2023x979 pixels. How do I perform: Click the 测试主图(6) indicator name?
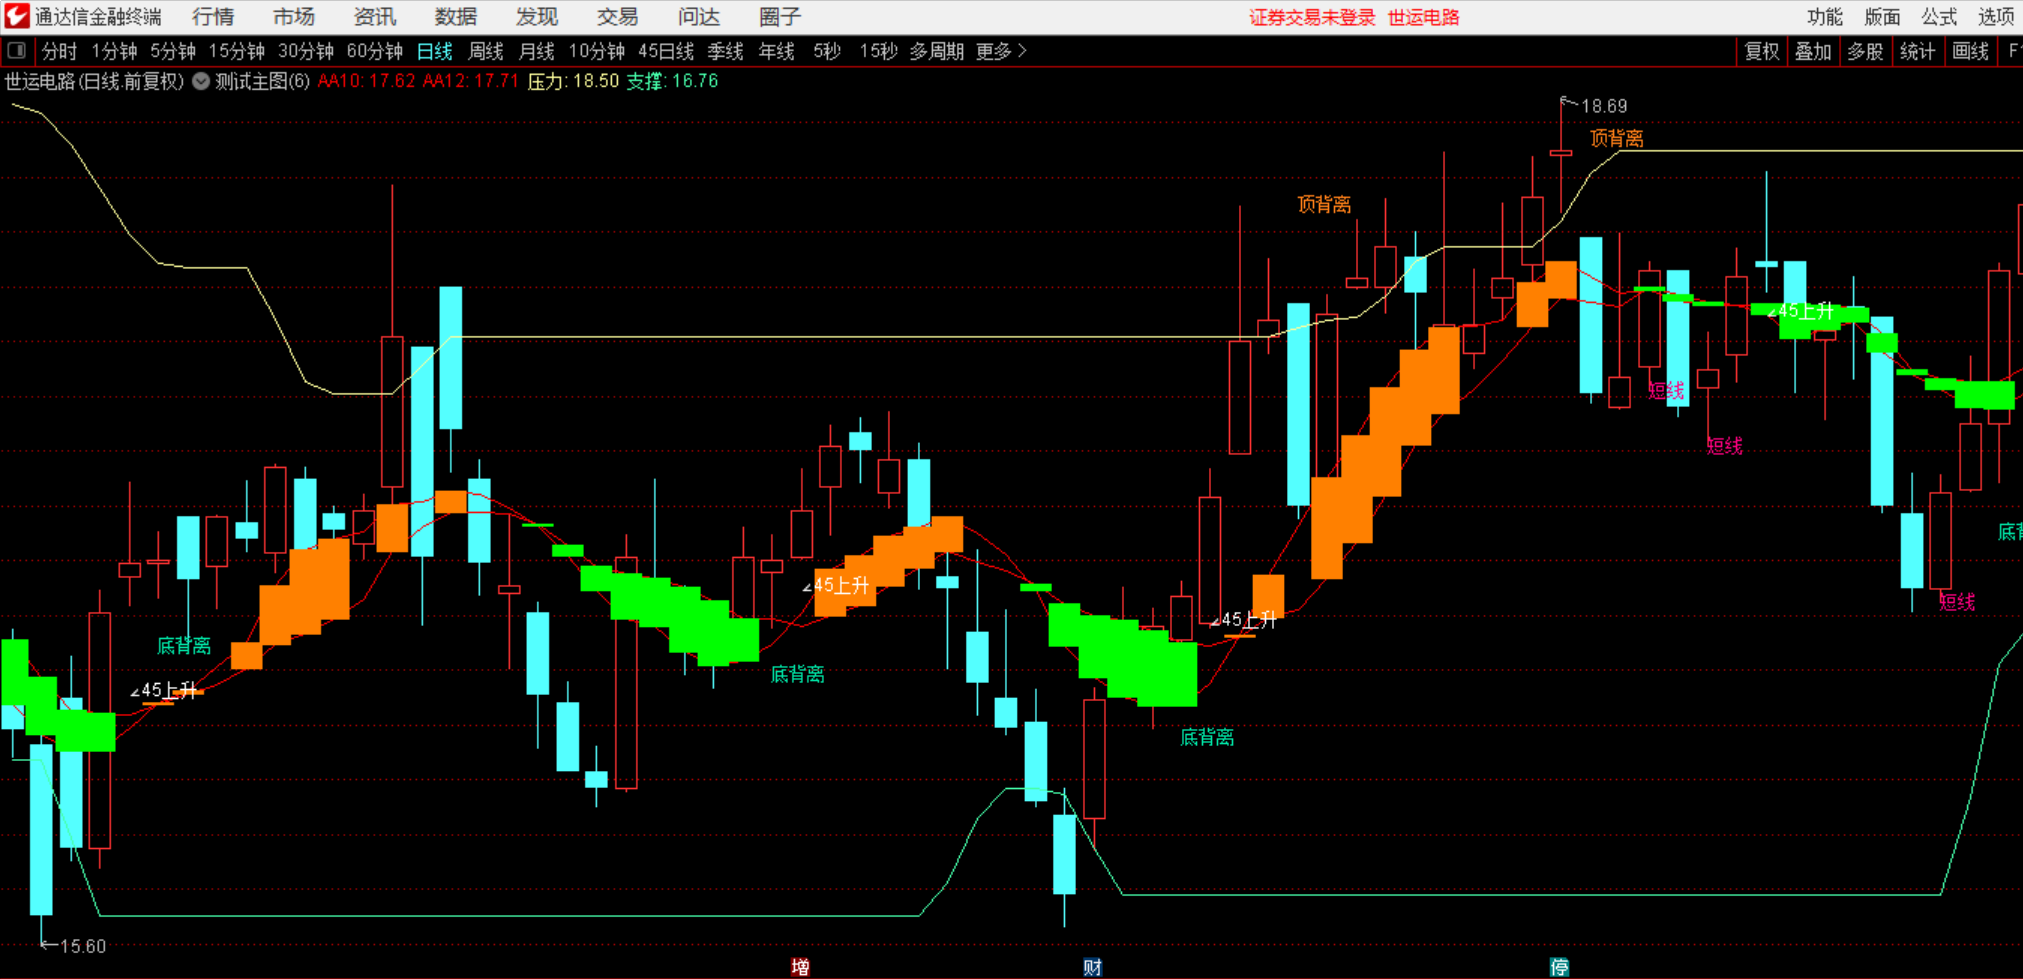click(x=263, y=82)
